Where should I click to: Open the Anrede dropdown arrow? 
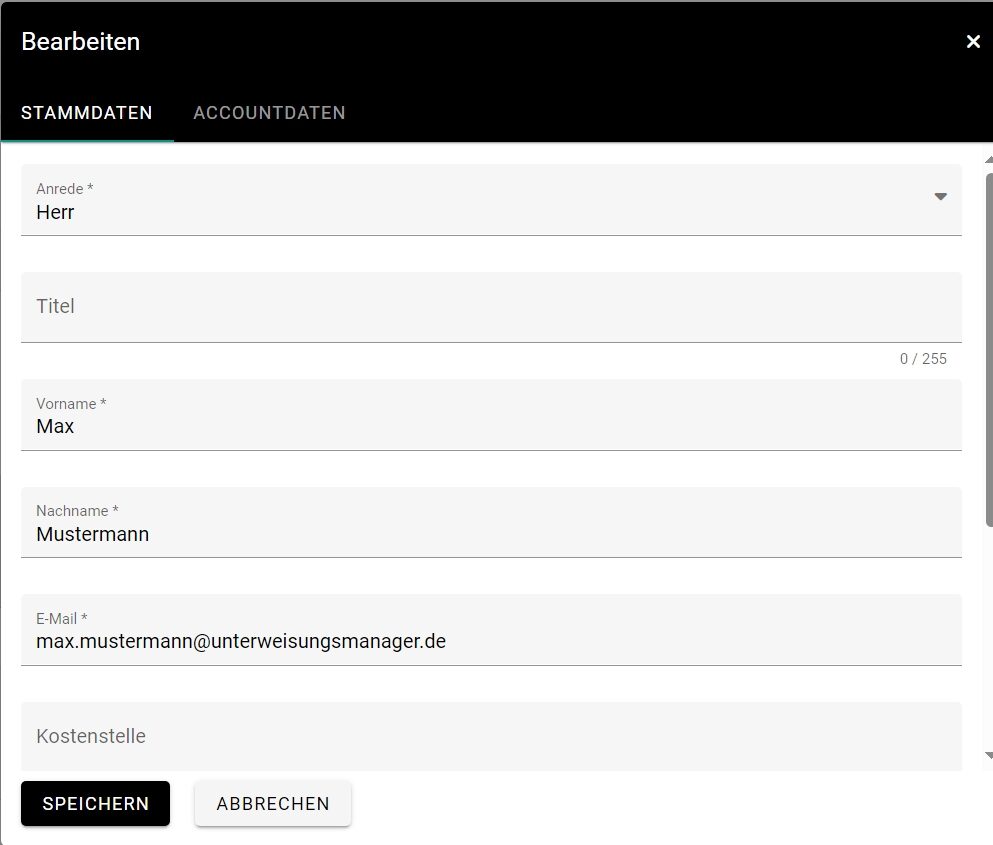(x=940, y=197)
